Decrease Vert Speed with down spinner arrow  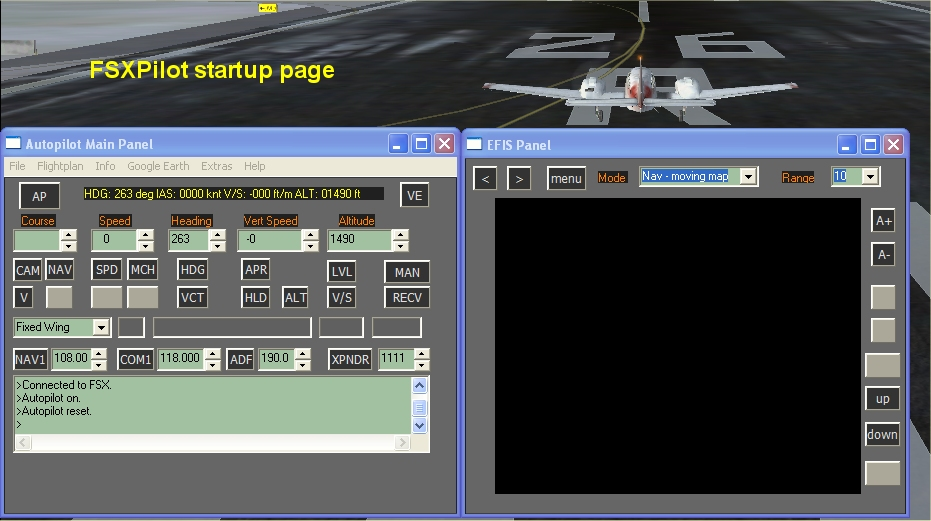click(310, 245)
